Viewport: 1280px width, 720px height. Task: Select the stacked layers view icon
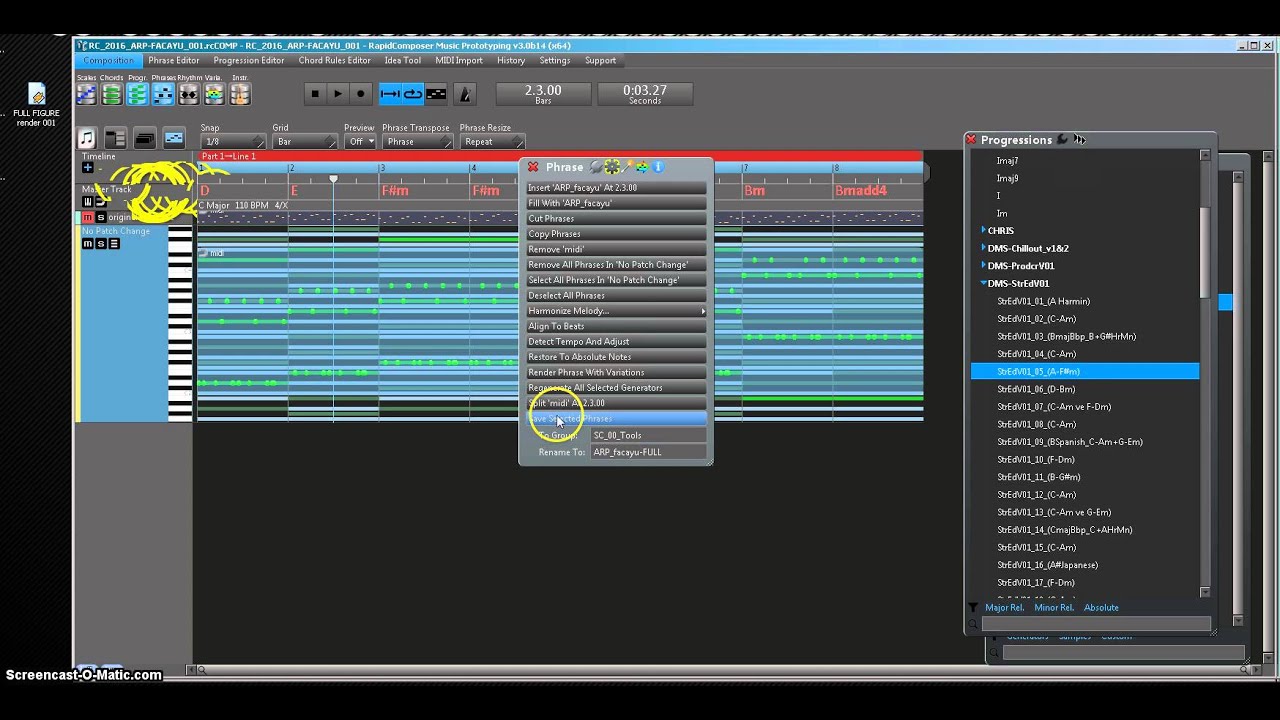[x=144, y=139]
